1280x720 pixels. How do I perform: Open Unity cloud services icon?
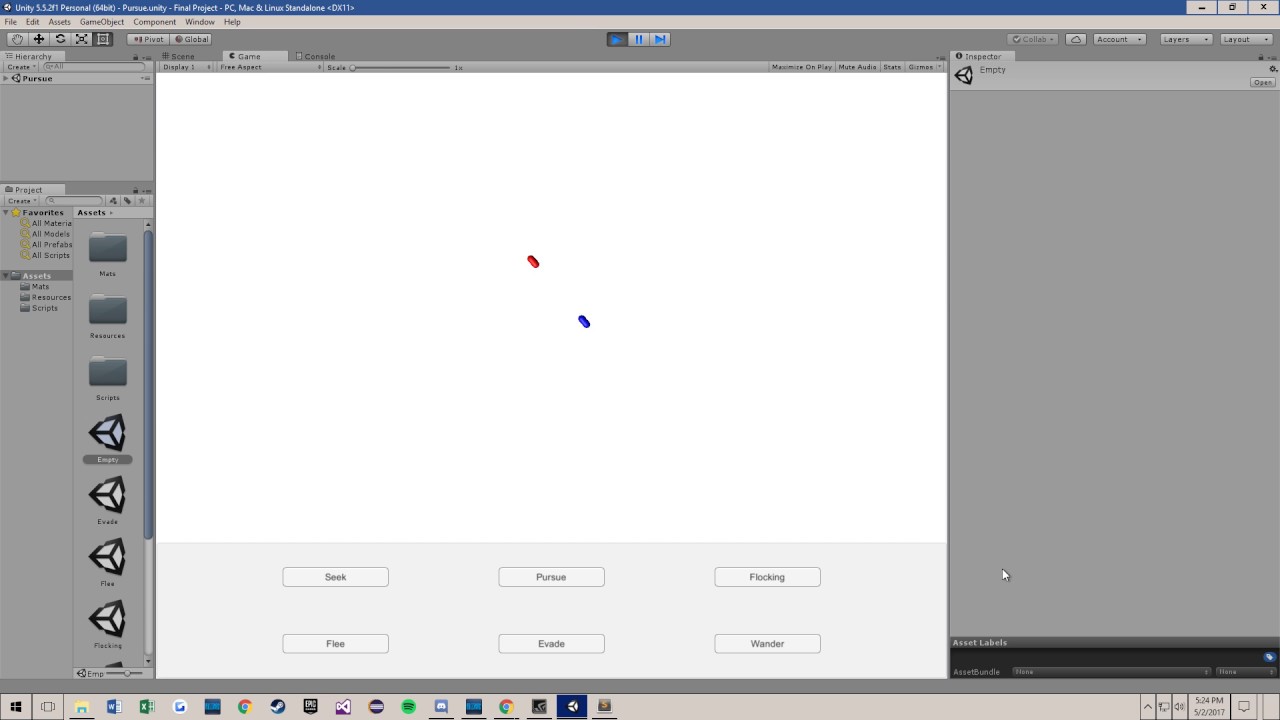[1076, 39]
